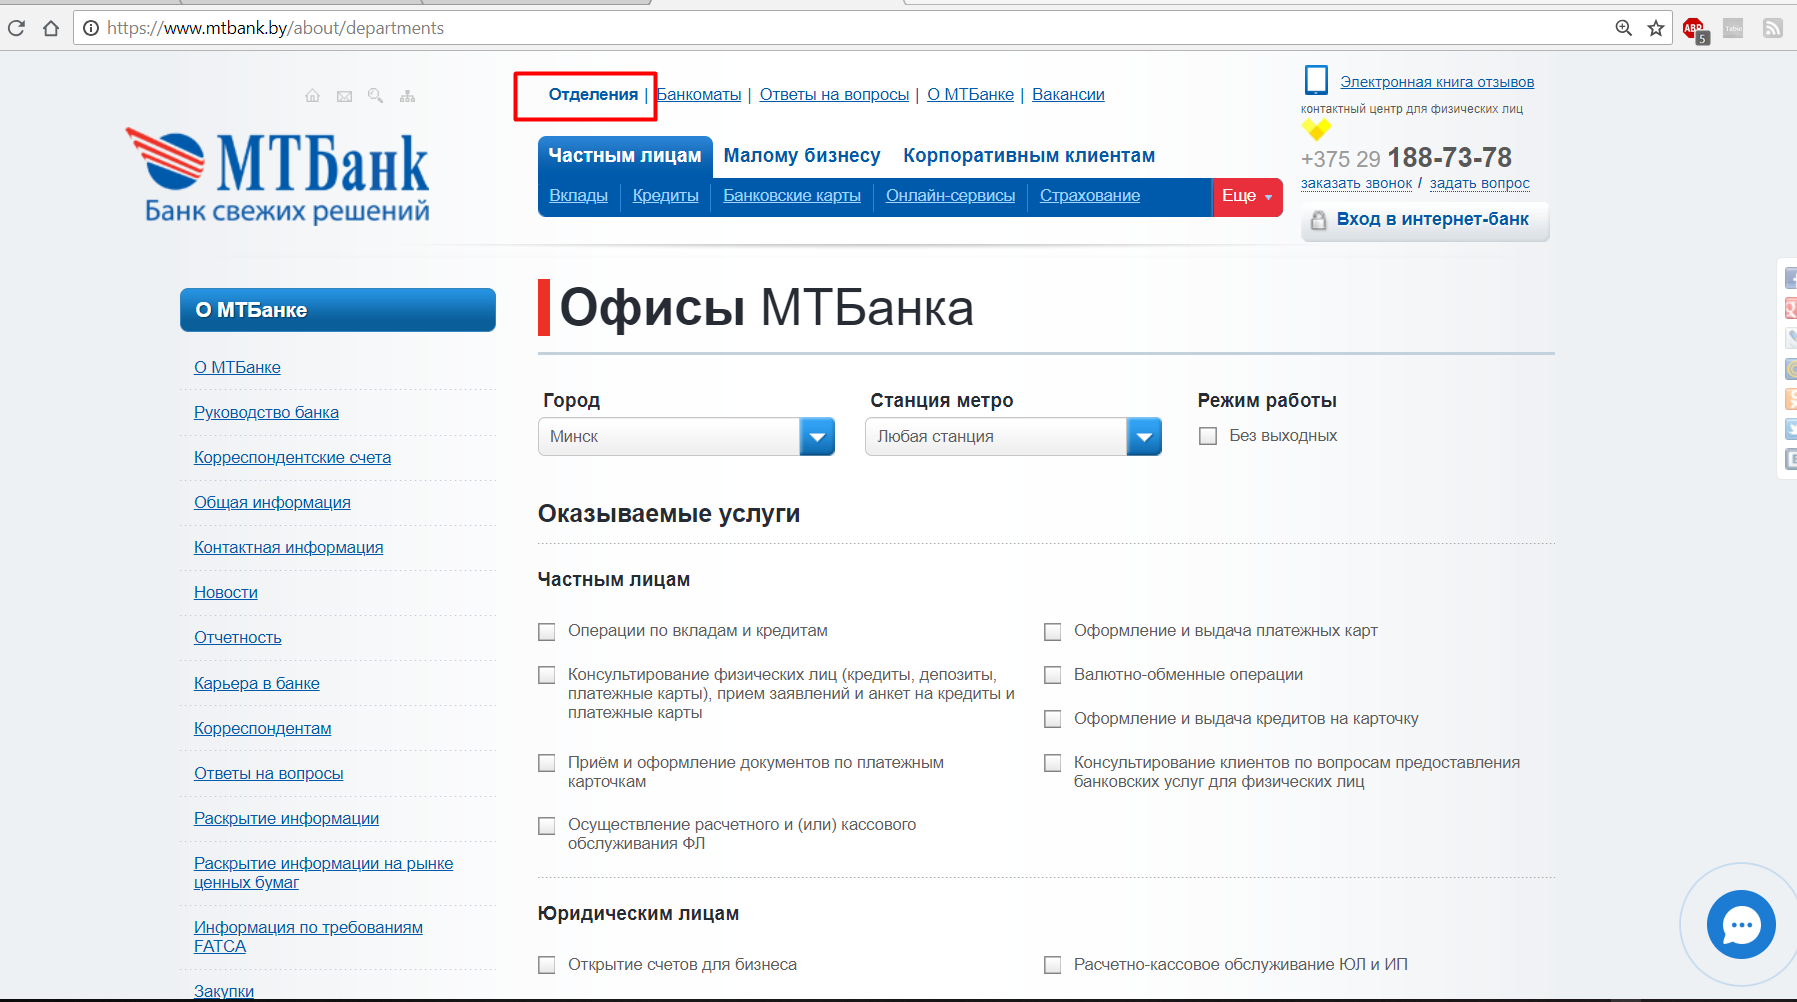
Task: Expand the red "Еще" menu
Action: (1246, 196)
